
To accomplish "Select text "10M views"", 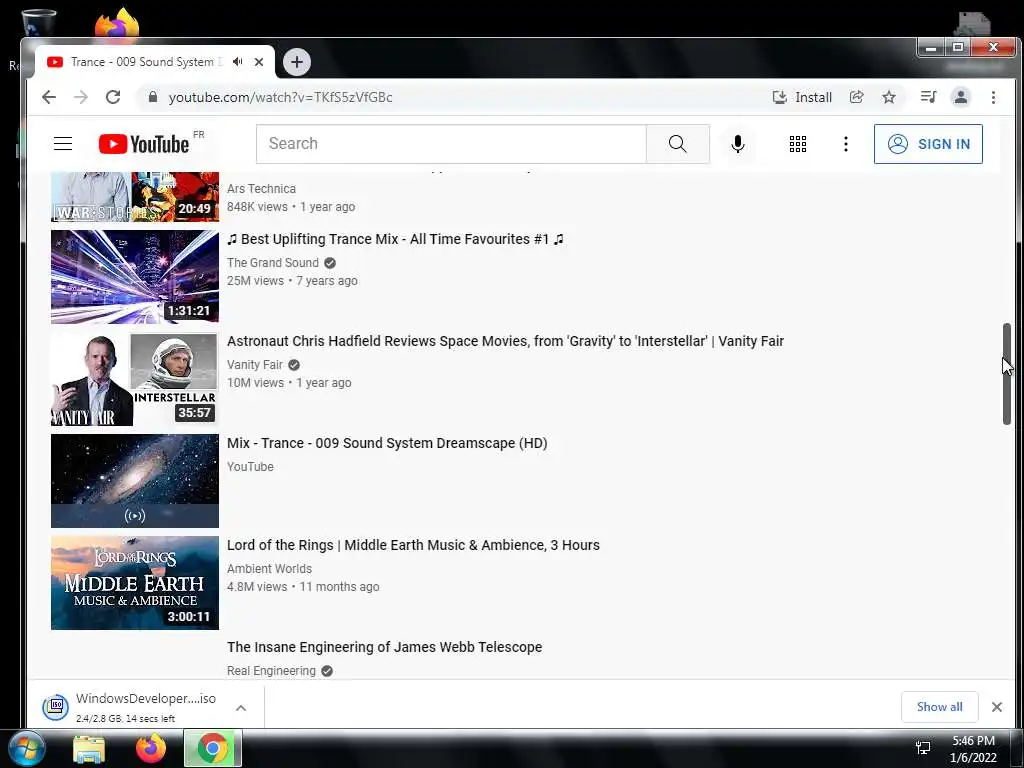I will coord(255,383).
